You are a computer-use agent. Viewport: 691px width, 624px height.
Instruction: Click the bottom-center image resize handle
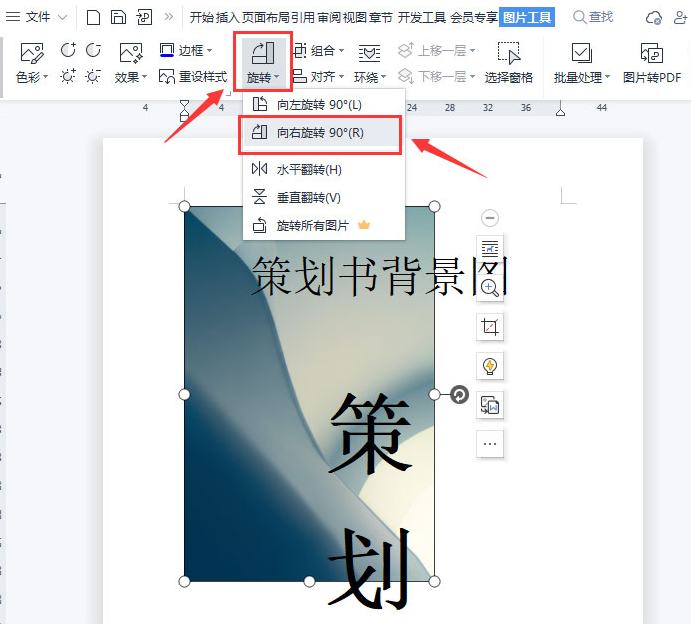pos(309,582)
